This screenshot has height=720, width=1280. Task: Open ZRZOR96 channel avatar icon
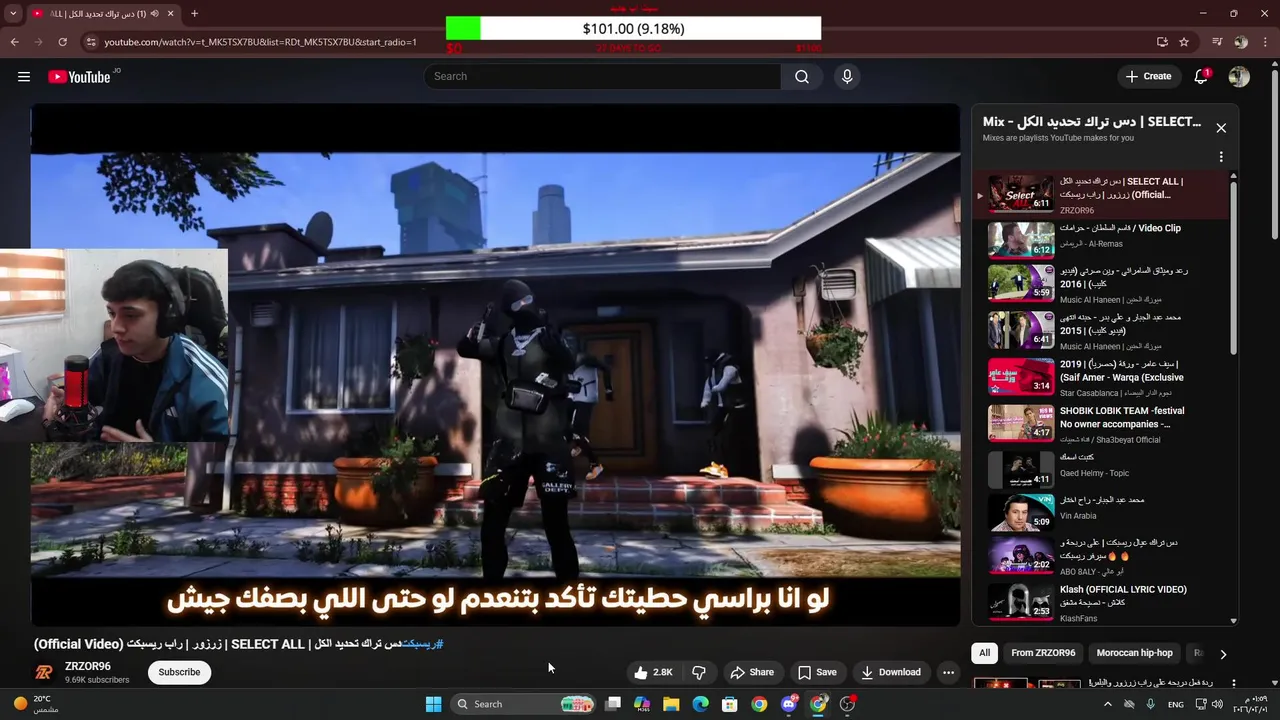tap(44, 672)
